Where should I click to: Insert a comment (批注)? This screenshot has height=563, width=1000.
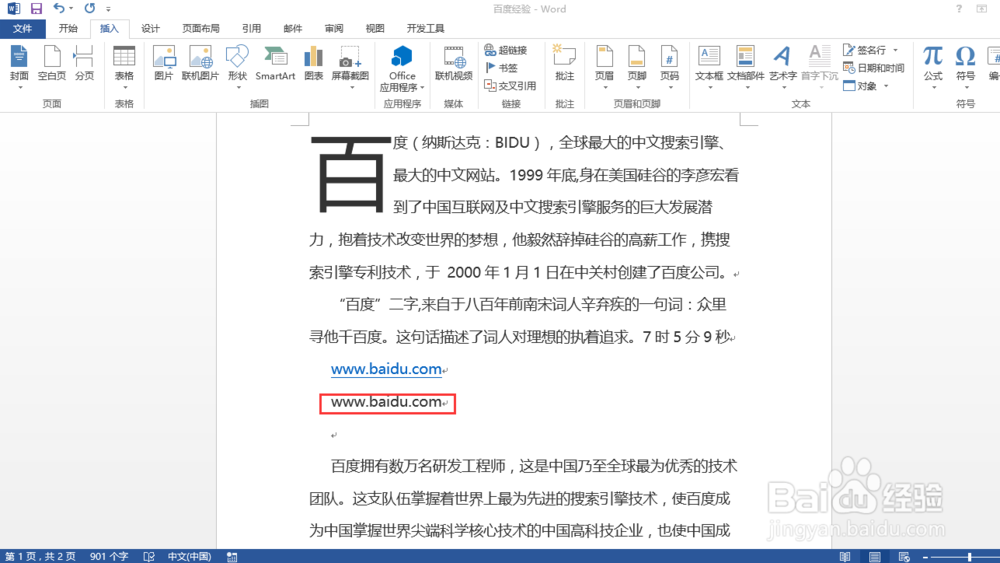click(x=564, y=64)
